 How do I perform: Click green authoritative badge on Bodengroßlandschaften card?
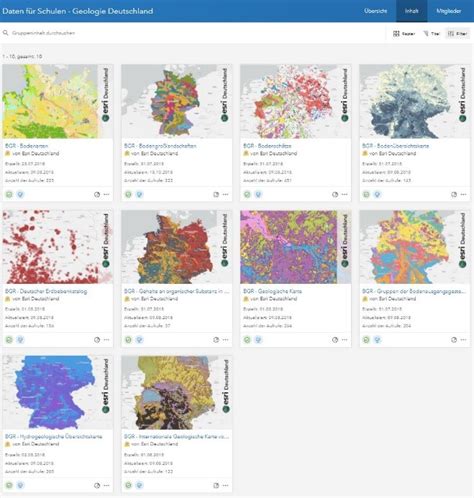coord(128,194)
